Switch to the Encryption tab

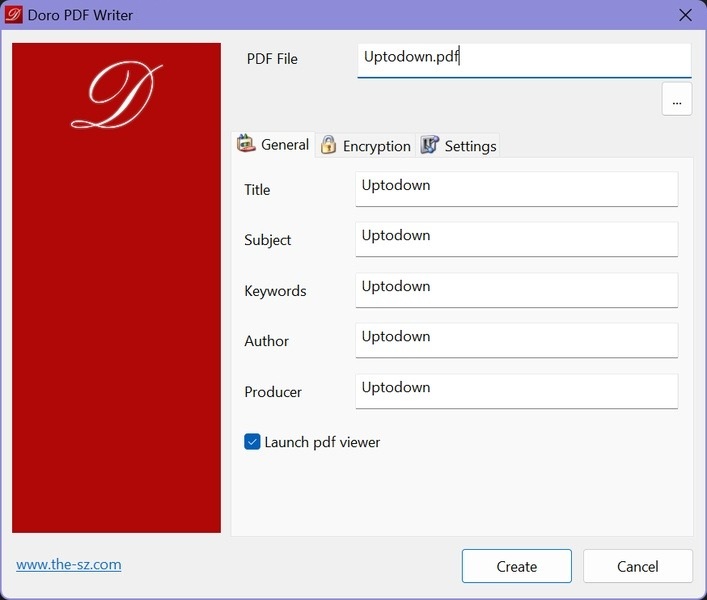click(x=376, y=146)
